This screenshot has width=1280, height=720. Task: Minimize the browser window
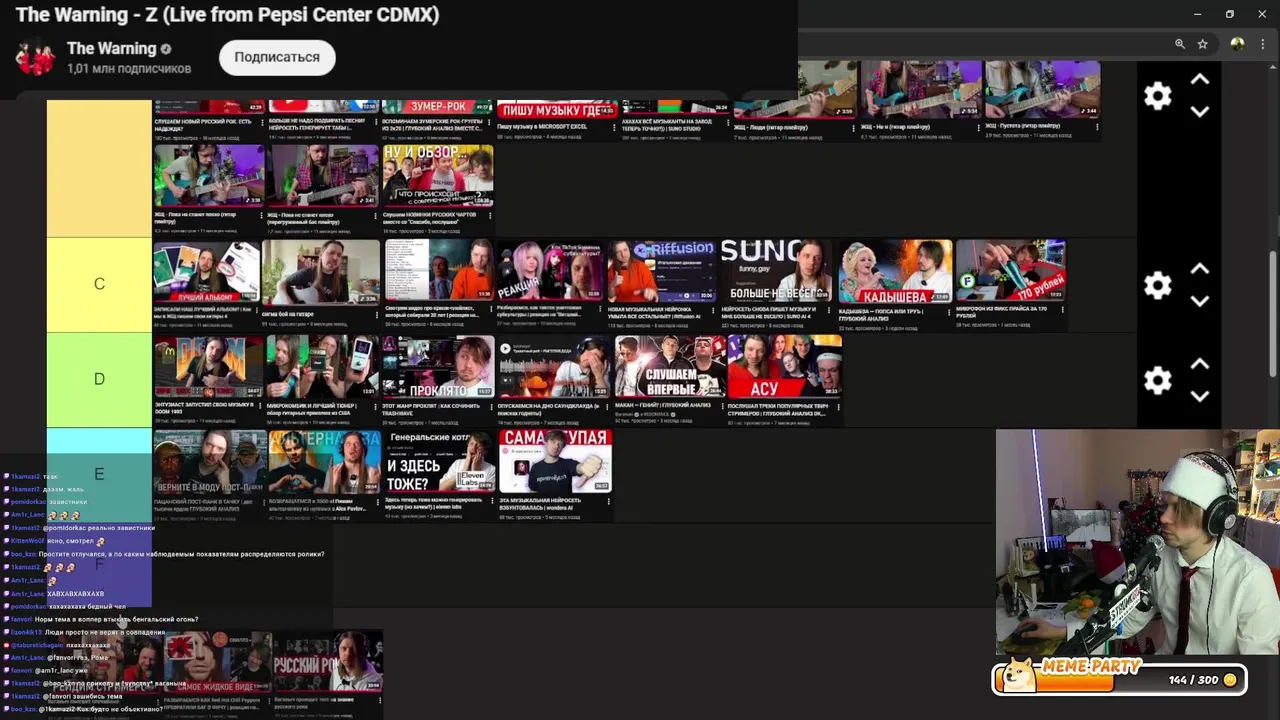tap(1197, 14)
